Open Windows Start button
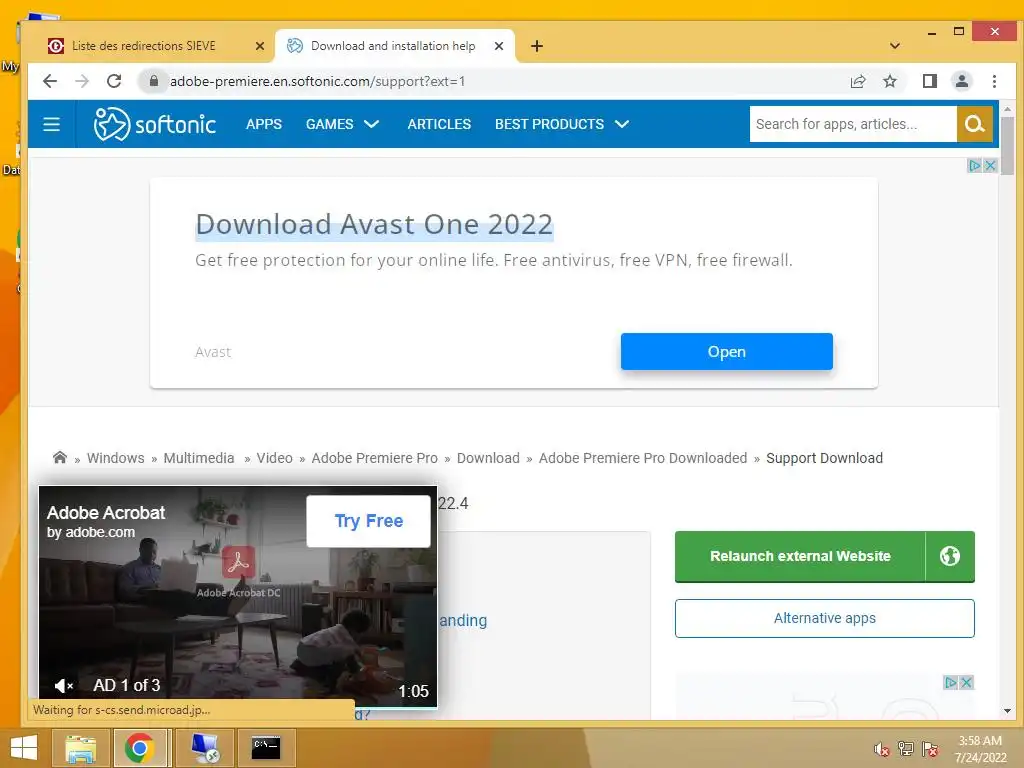 [x=24, y=748]
